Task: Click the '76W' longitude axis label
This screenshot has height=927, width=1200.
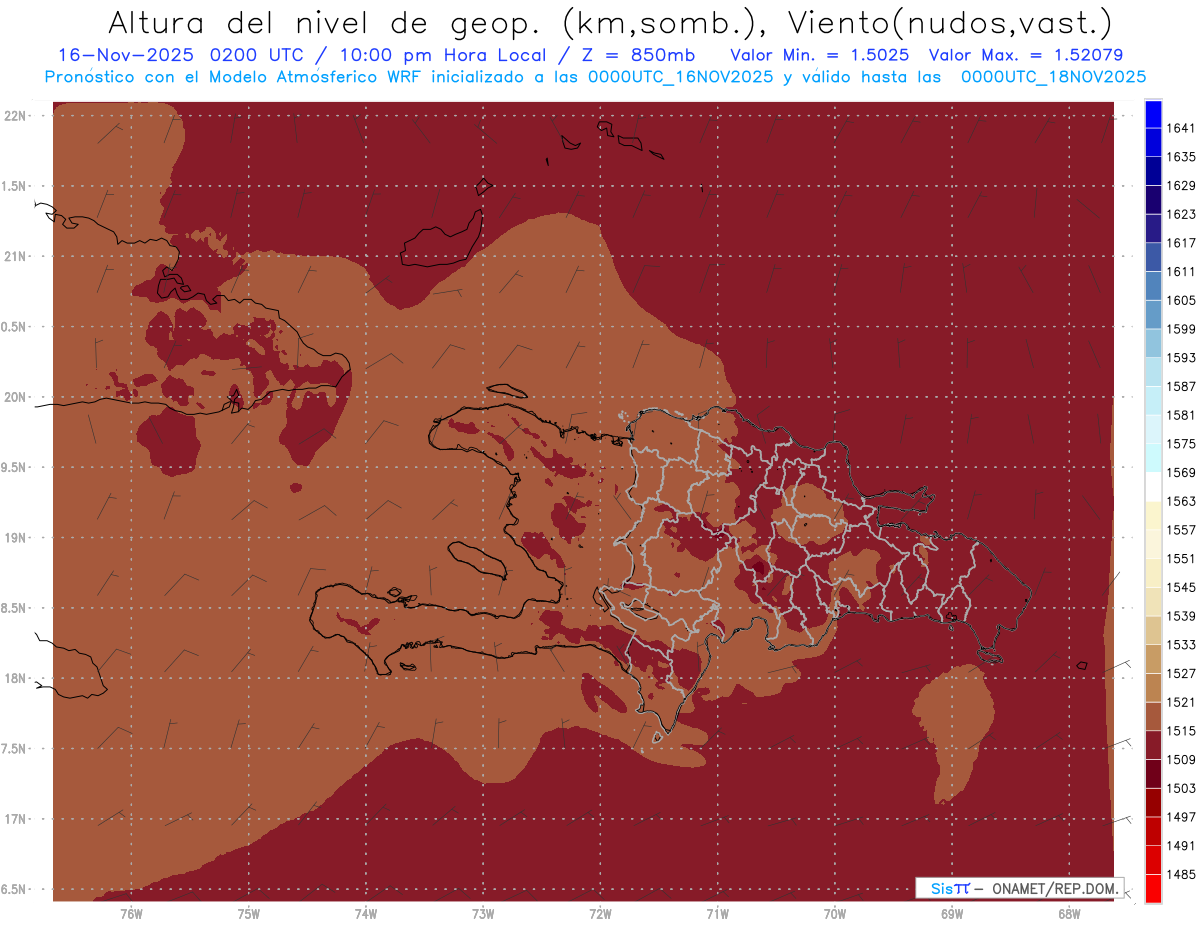Action: click(131, 914)
